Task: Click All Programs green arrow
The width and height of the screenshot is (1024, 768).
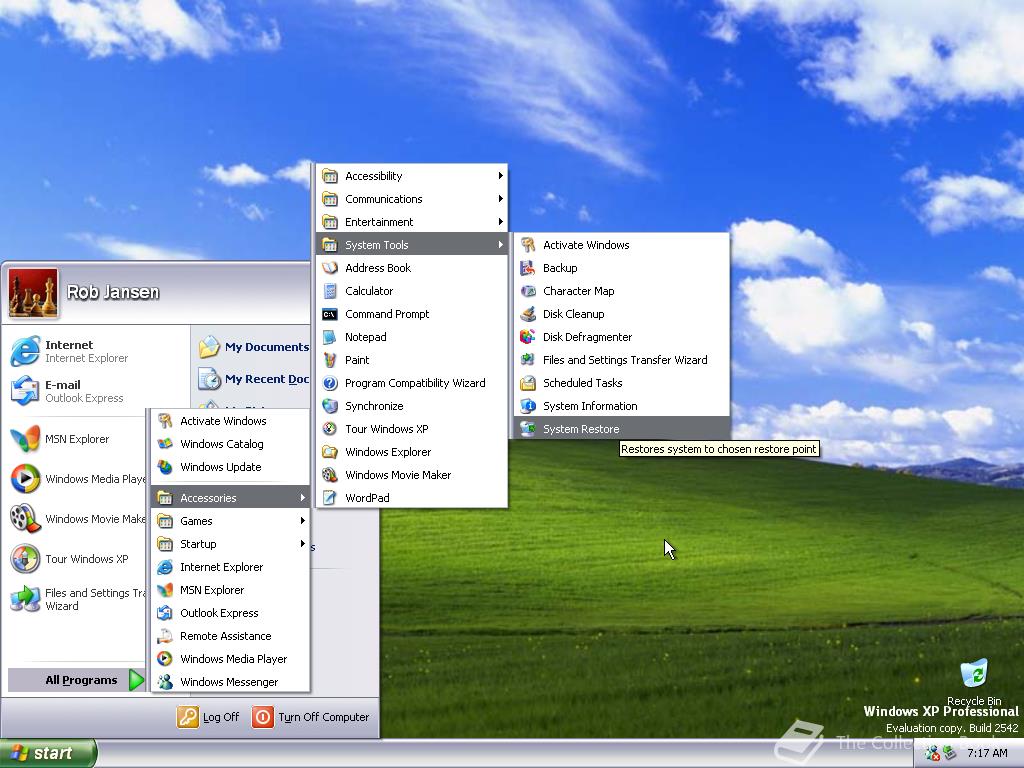Action: coord(136,680)
